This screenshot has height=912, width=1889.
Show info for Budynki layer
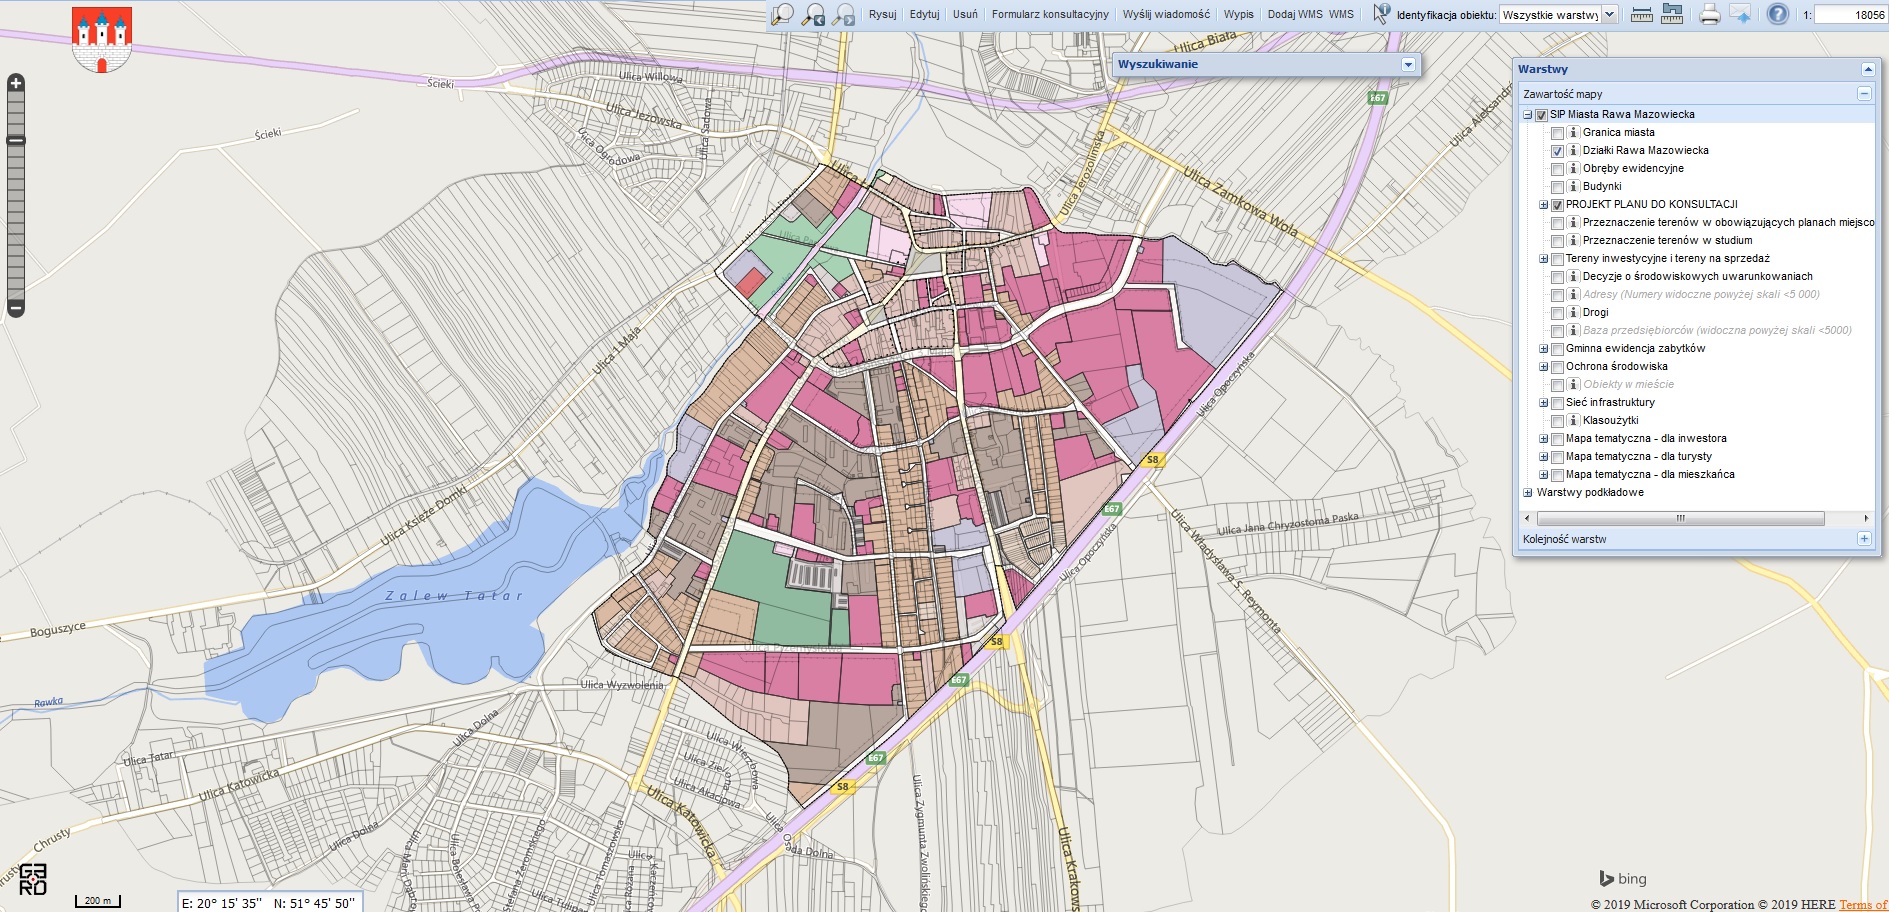point(1573,186)
